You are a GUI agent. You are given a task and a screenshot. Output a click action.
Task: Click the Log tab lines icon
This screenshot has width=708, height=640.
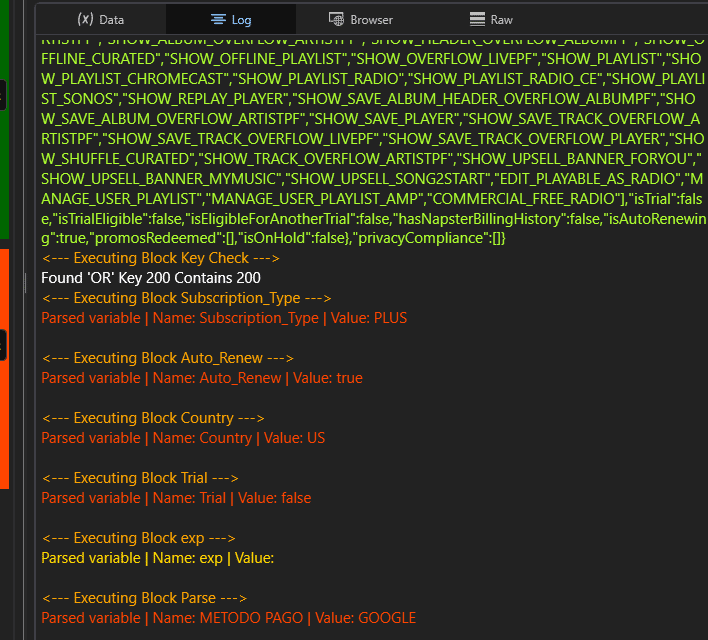tap(218, 19)
